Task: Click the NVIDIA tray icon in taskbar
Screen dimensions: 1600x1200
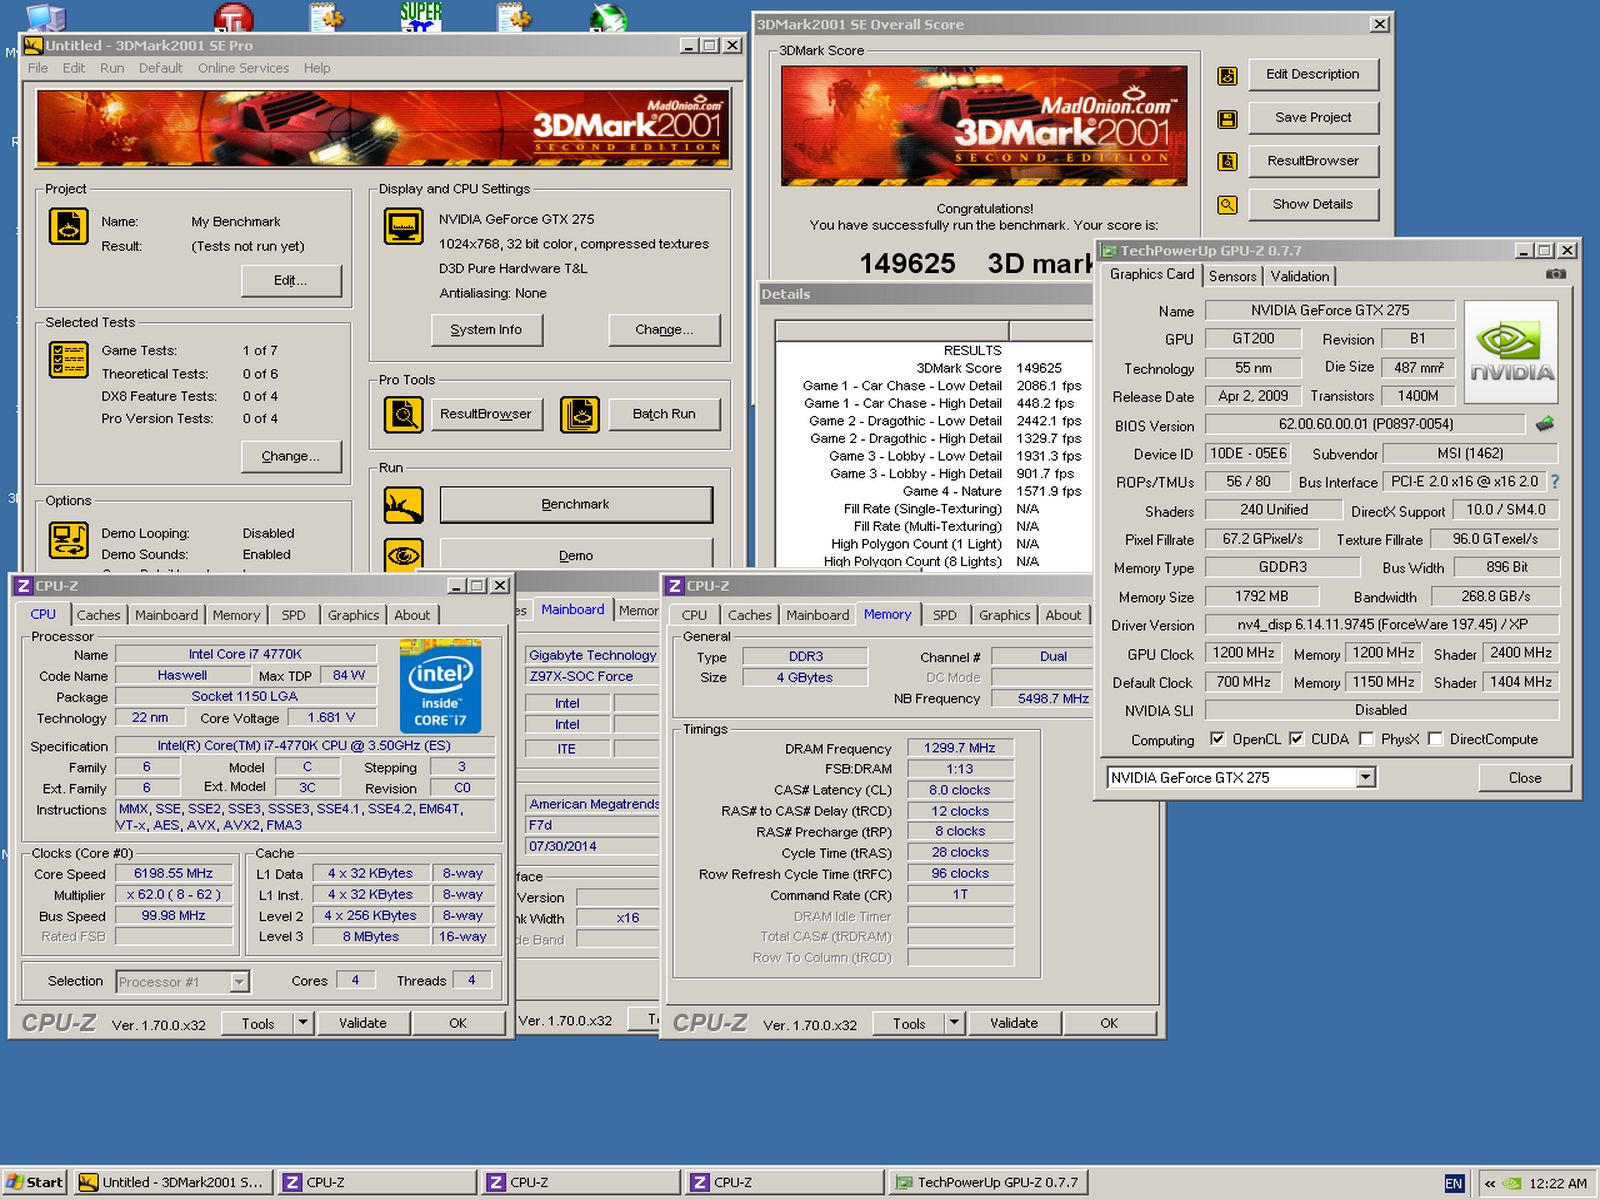Action: [x=1512, y=1183]
